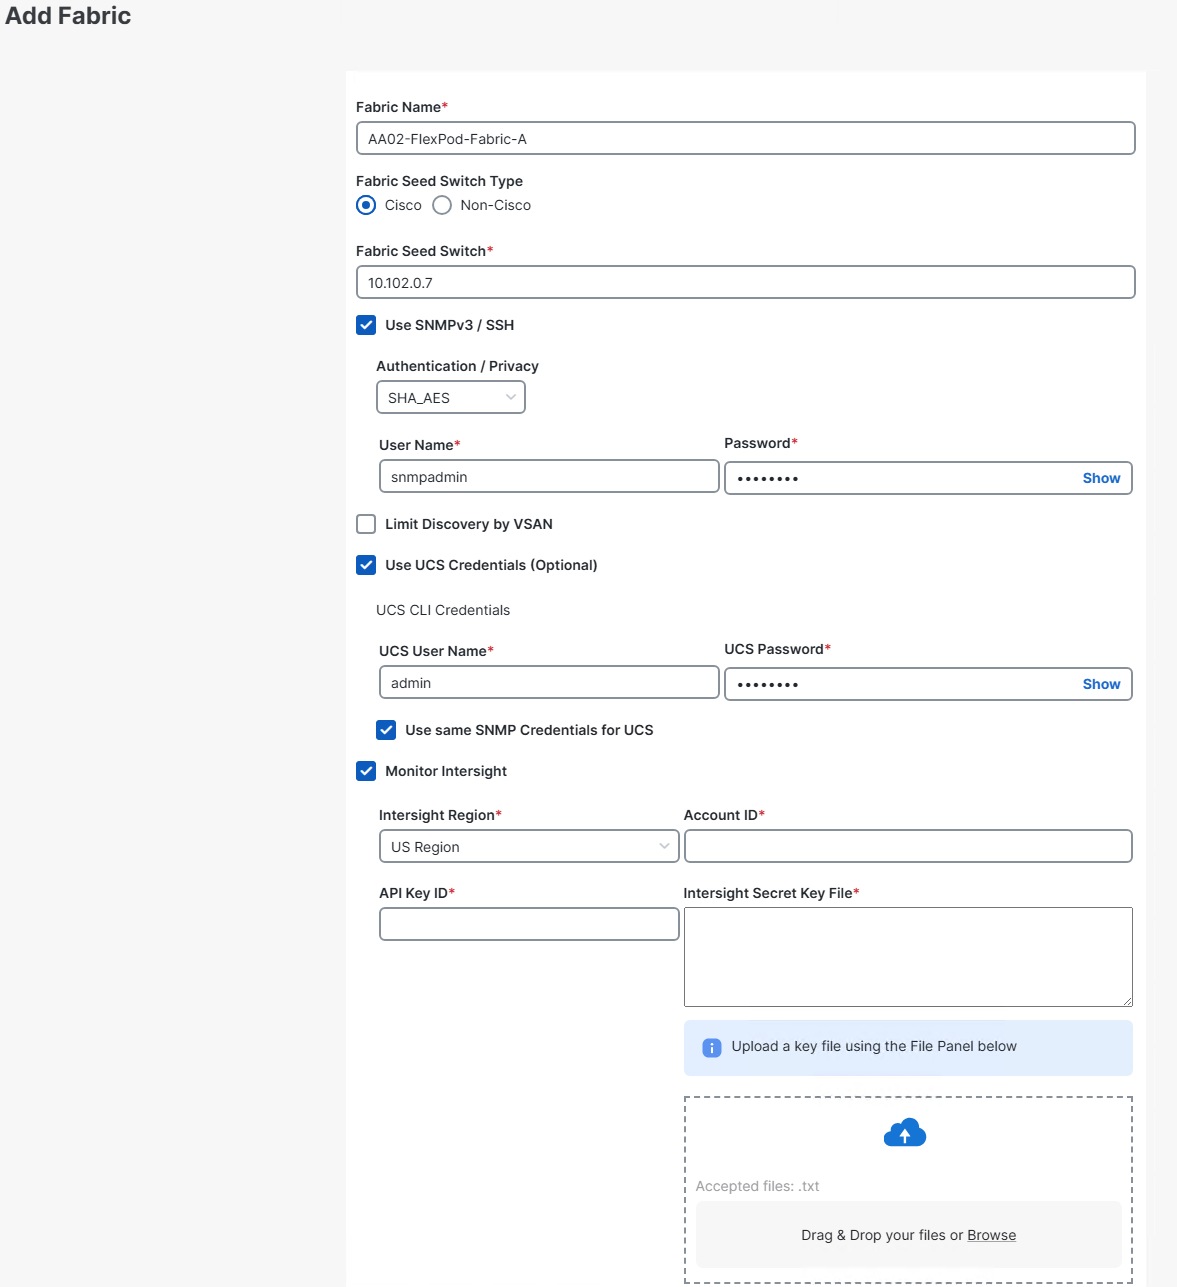Click the 'Accepted files: .txt' text
This screenshot has width=1177, height=1287.
pyautogui.click(x=757, y=1186)
